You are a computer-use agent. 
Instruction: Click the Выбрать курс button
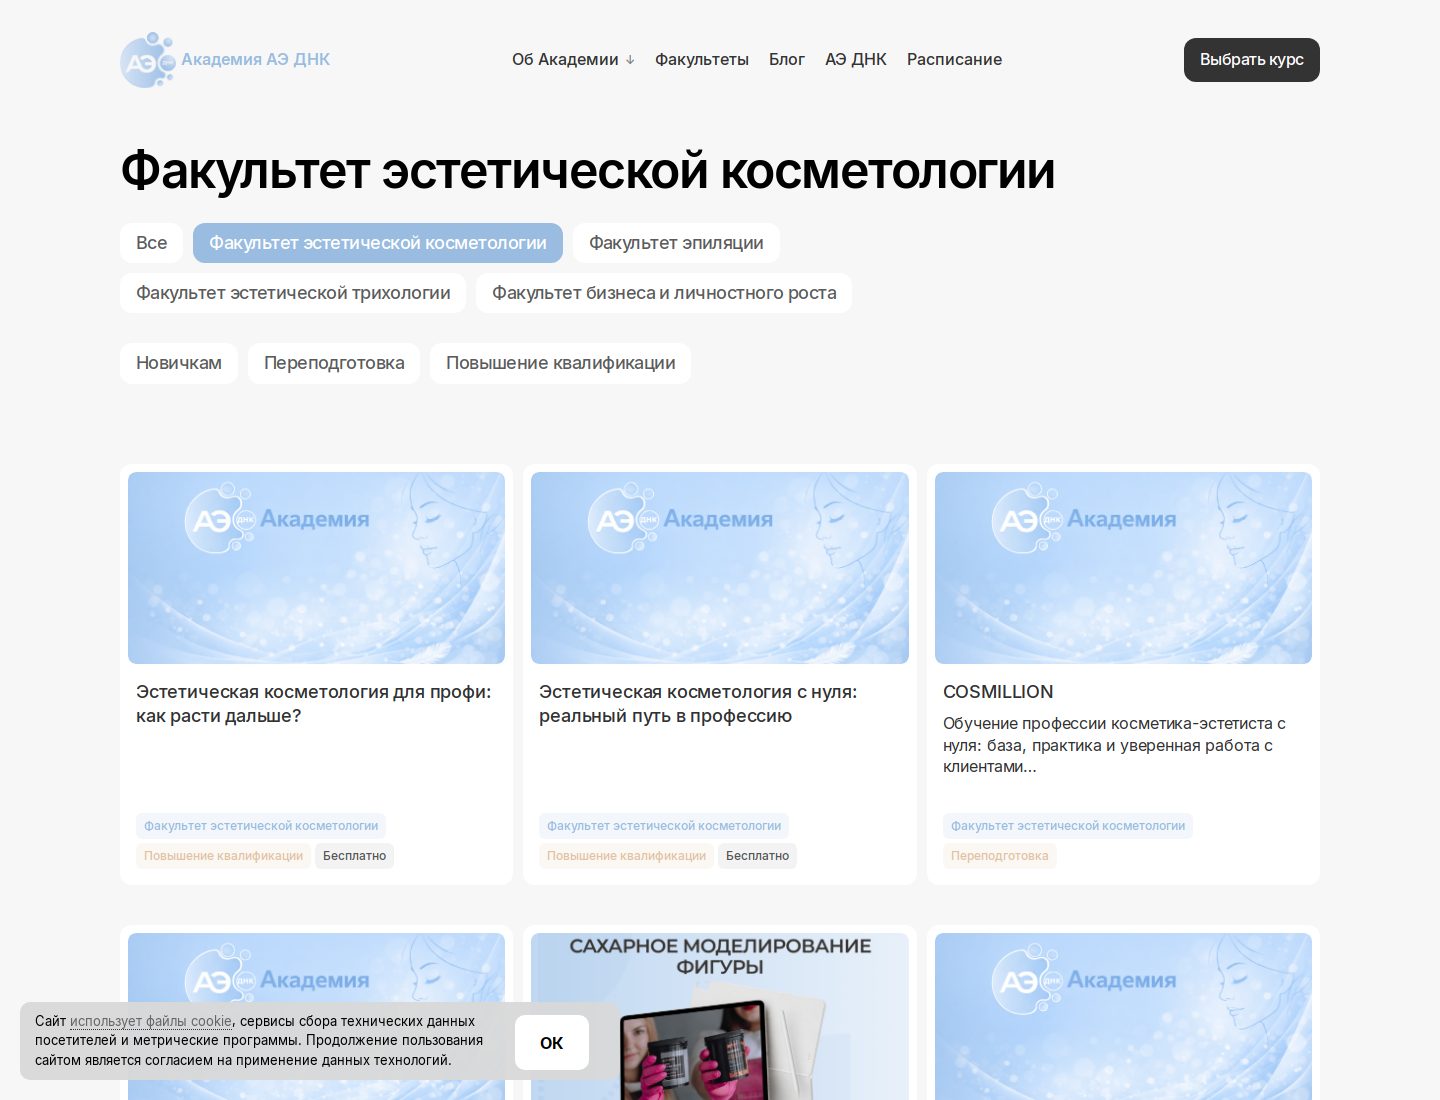point(1252,60)
